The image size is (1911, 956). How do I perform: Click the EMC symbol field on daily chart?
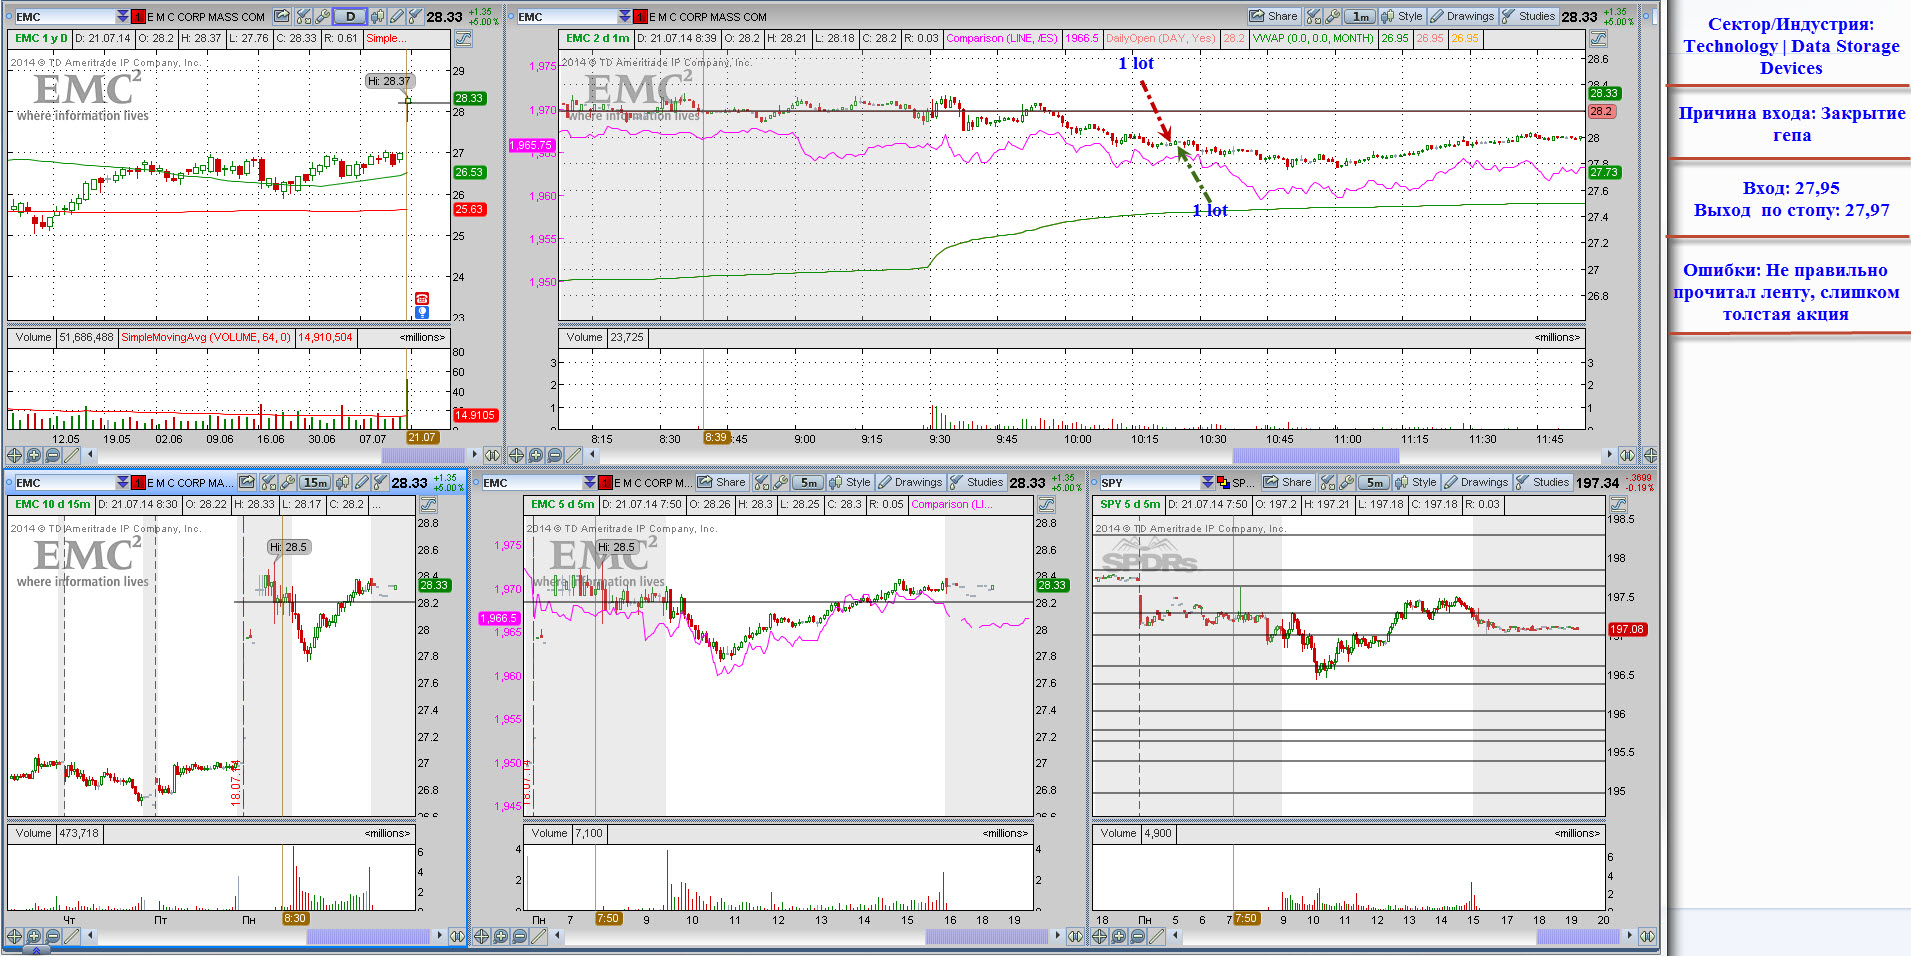pos(65,16)
